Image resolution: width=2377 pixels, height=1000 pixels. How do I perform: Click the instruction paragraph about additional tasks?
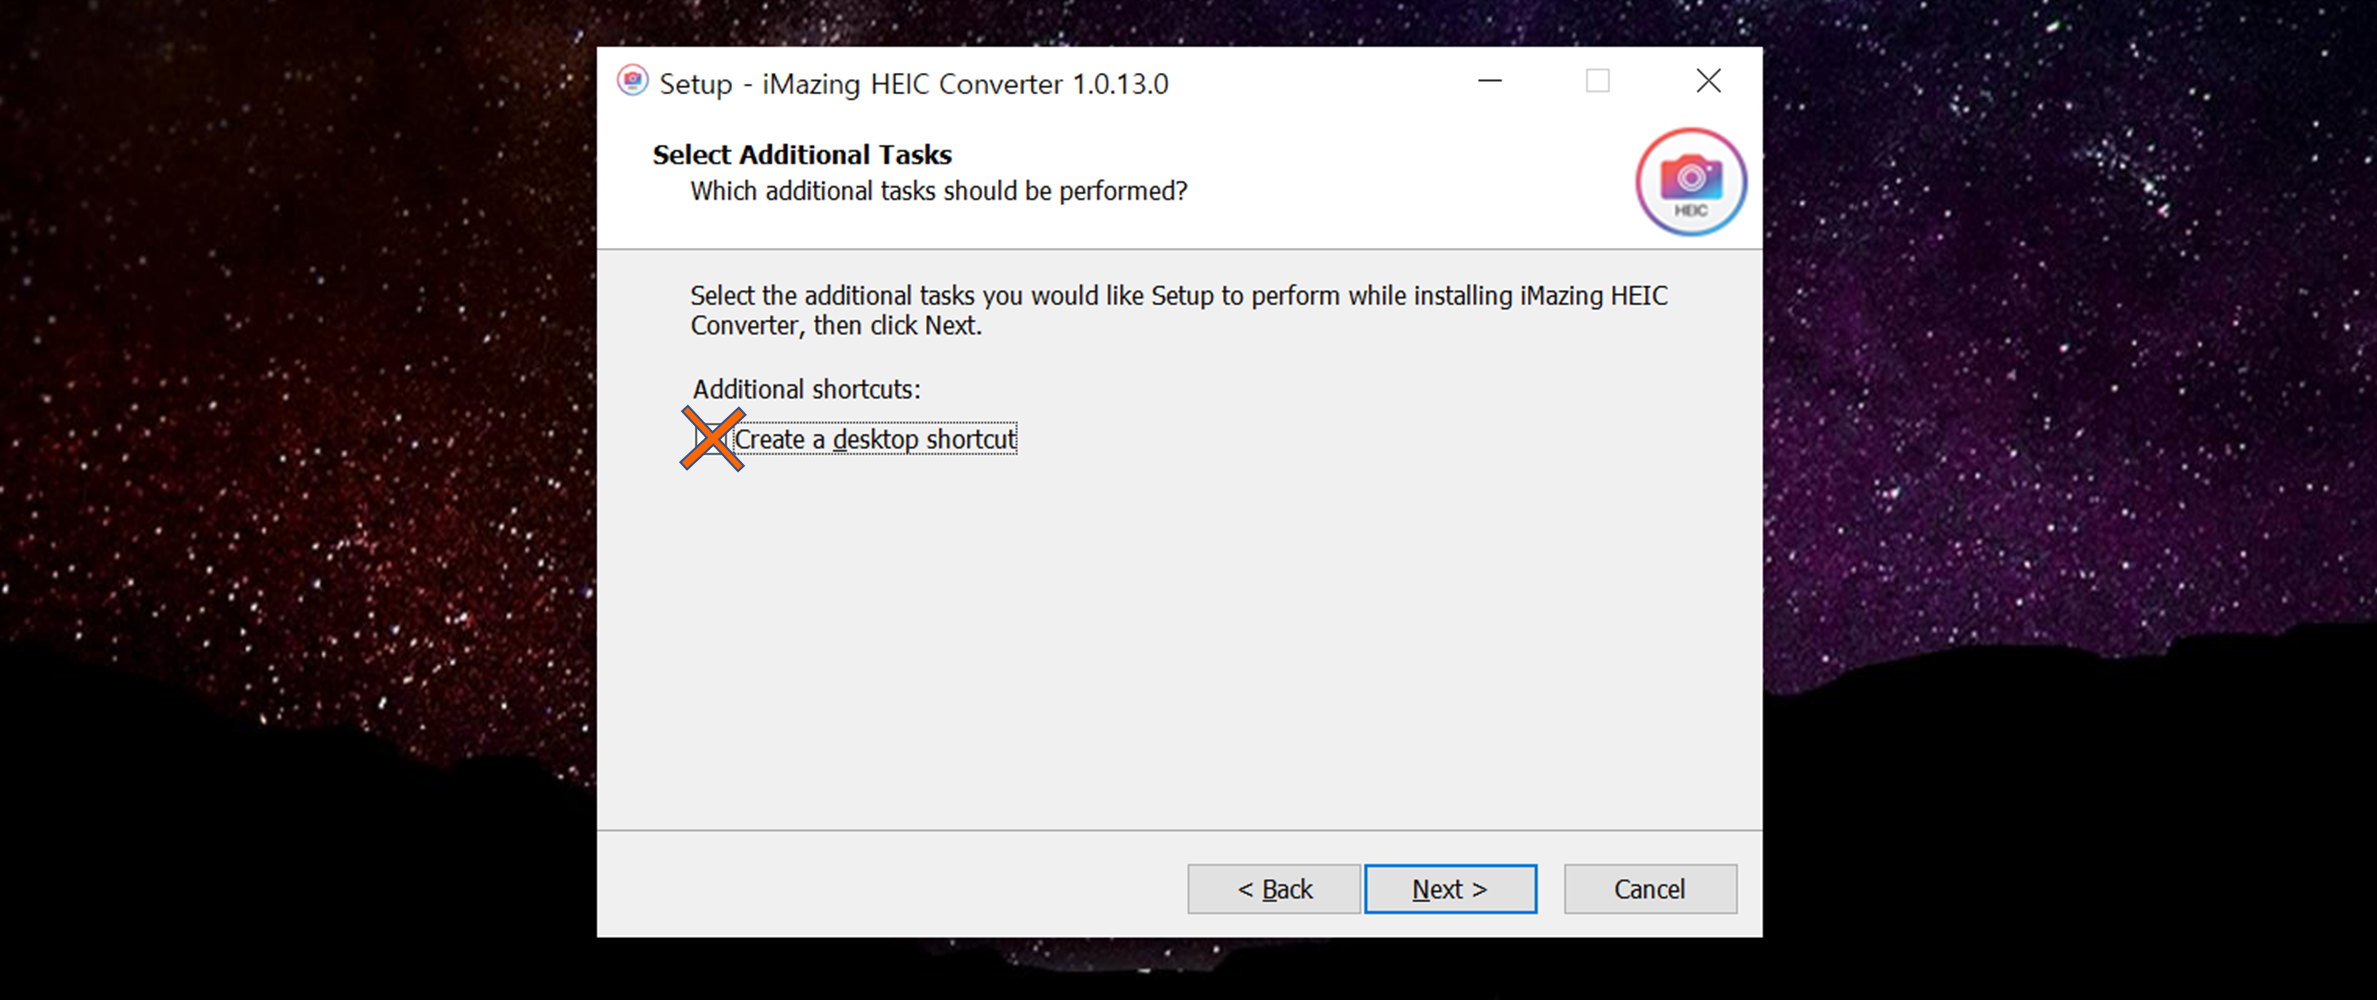coord(1179,311)
